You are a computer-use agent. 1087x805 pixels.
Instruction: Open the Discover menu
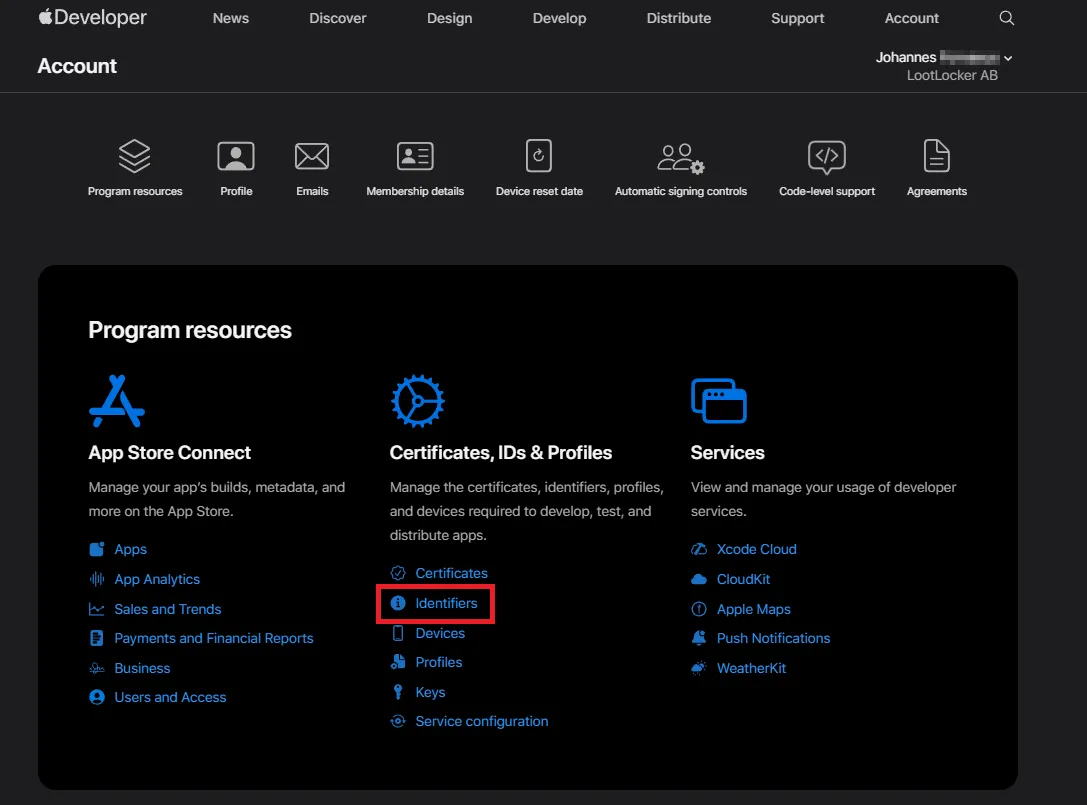click(338, 19)
